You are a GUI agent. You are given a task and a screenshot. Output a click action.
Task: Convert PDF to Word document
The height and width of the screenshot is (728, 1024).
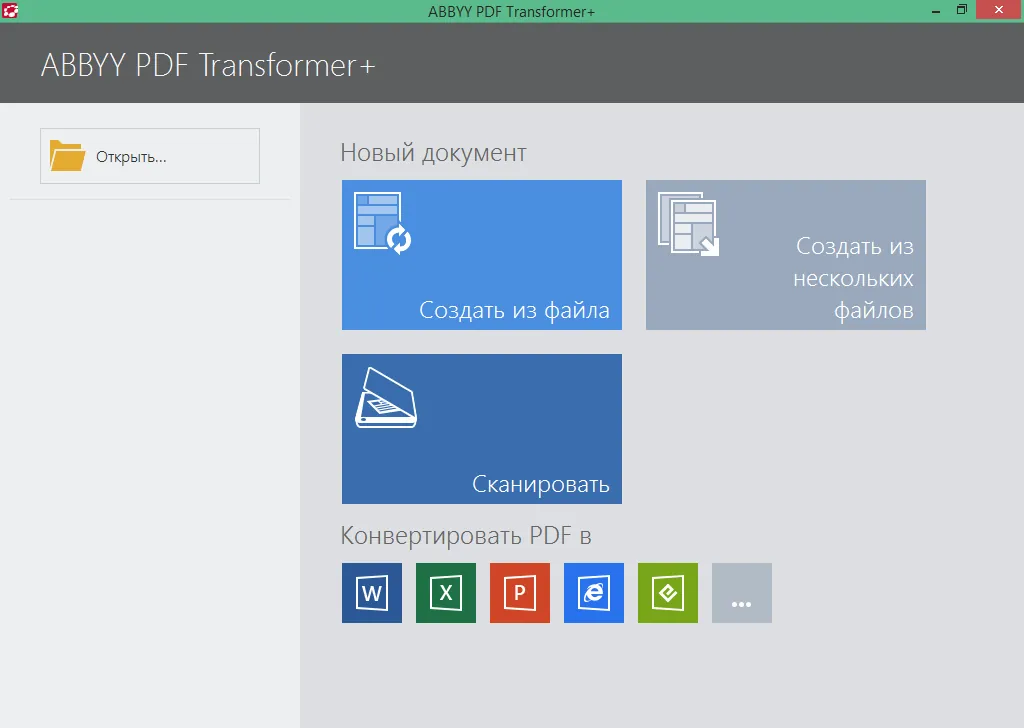click(x=372, y=593)
